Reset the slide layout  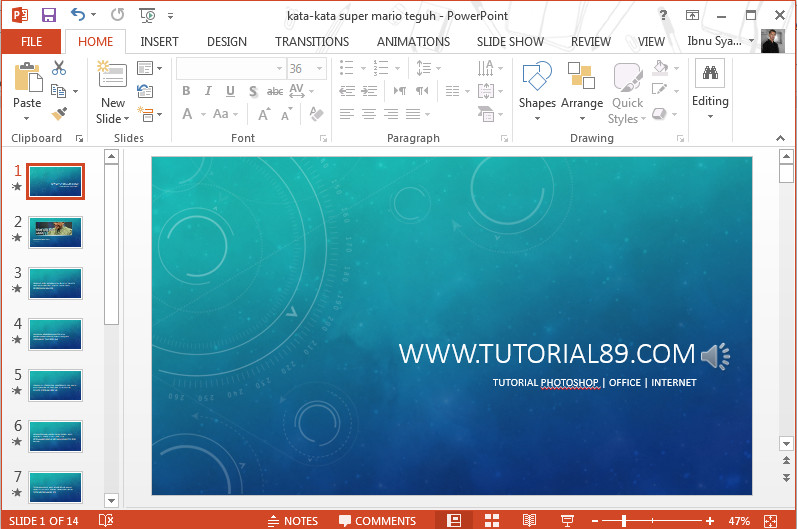pos(145,91)
